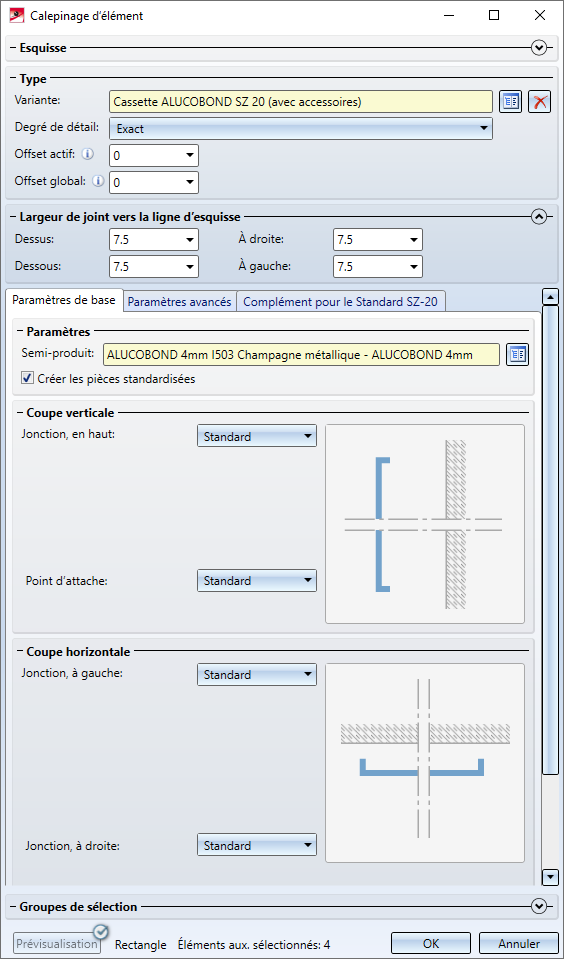This screenshot has width=564, height=959.
Task: Clear the Variante with the red X icon
Action: tap(540, 102)
